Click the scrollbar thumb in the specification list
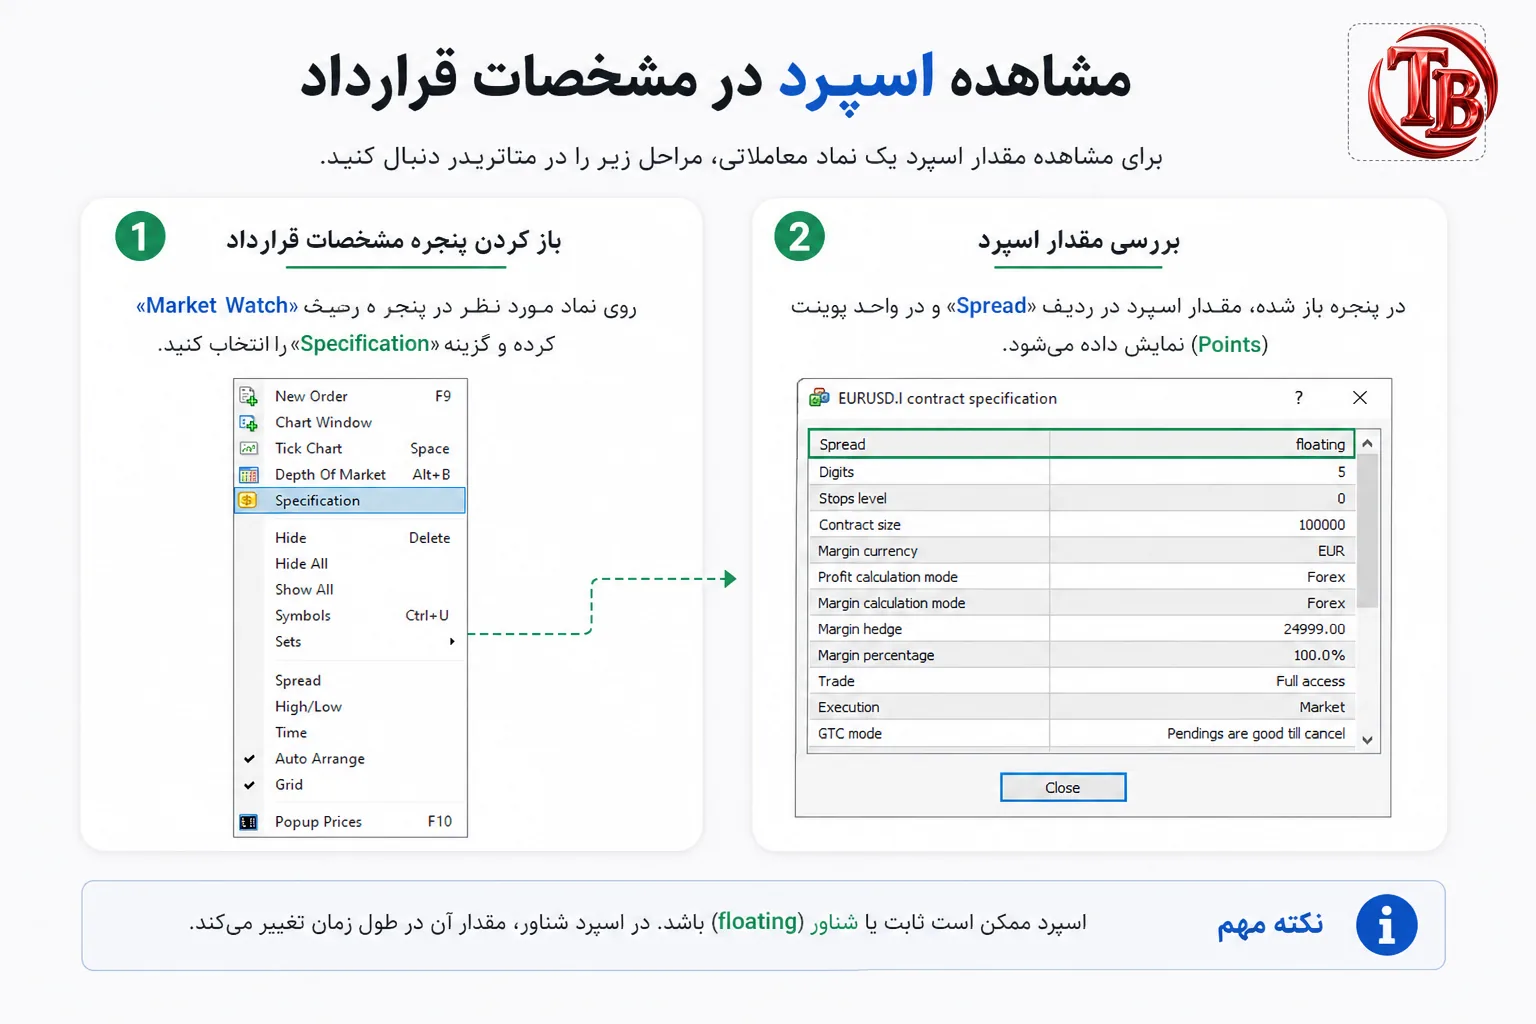The image size is (1536, 1024). (1367, 530)
